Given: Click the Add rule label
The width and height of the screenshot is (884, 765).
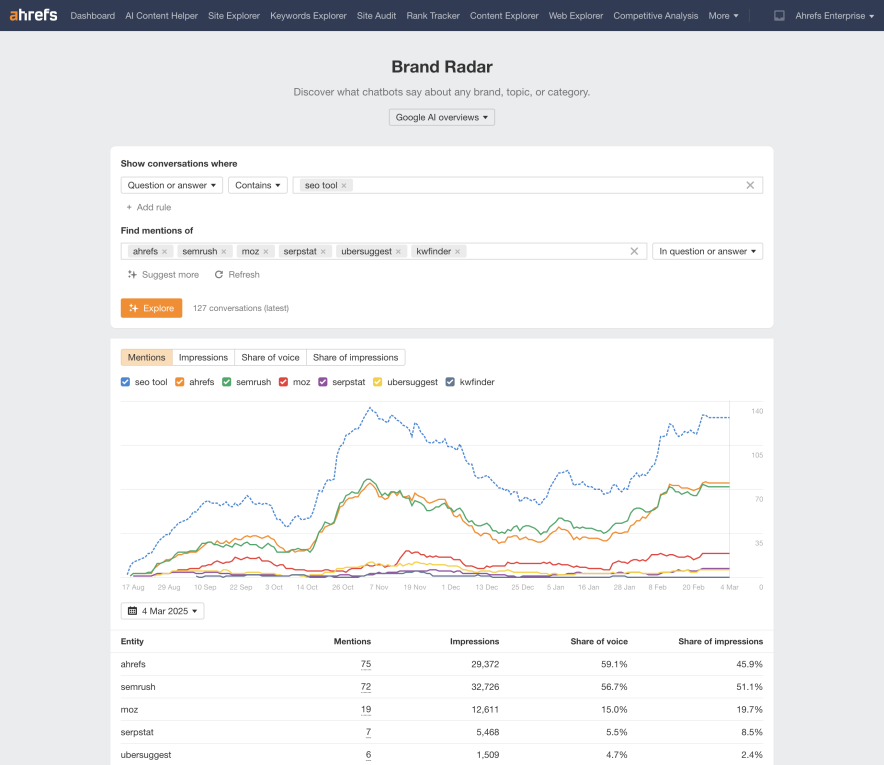Looking at the screenshot, I should coord(154,207).
